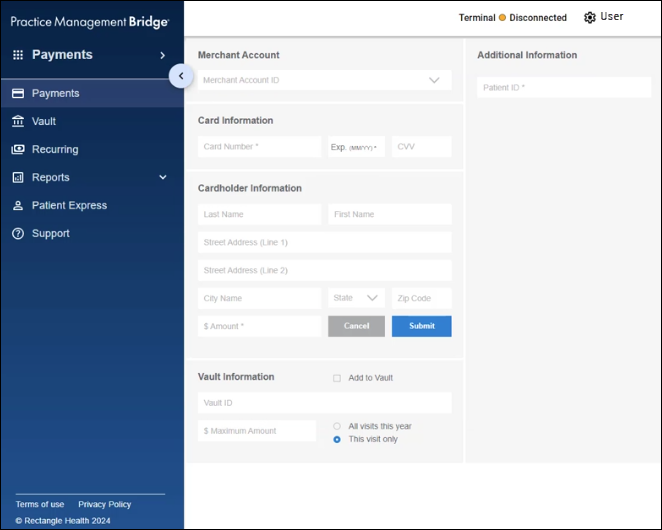This screenshot has height=530, width=662.
Task: Select All visits this year option
Action: 337,426
